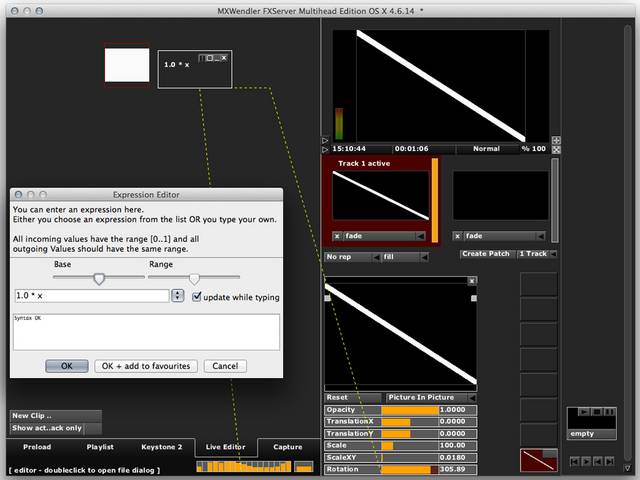640x480 pixels.
Task: Switch to the Keystone 2 tab
Action: click(x=162, y=447)
